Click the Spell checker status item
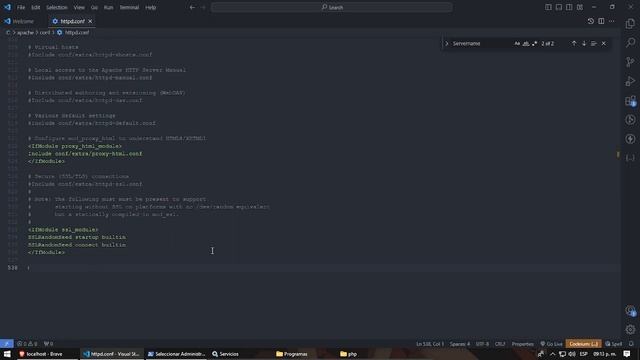640x360 pixels. click(x=613, y=344)
